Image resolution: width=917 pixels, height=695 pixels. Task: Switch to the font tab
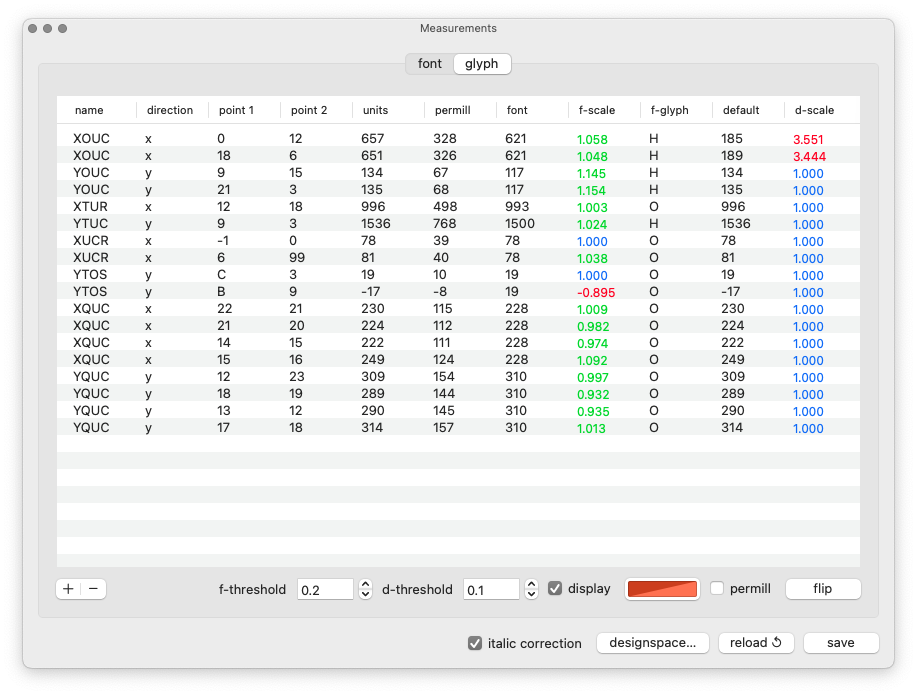[x=429, y=64]
